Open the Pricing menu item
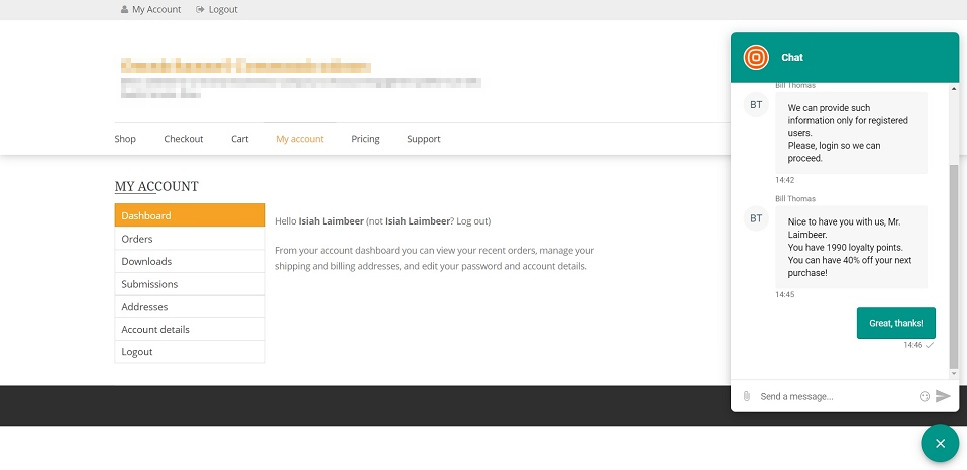 pos(366,139)
